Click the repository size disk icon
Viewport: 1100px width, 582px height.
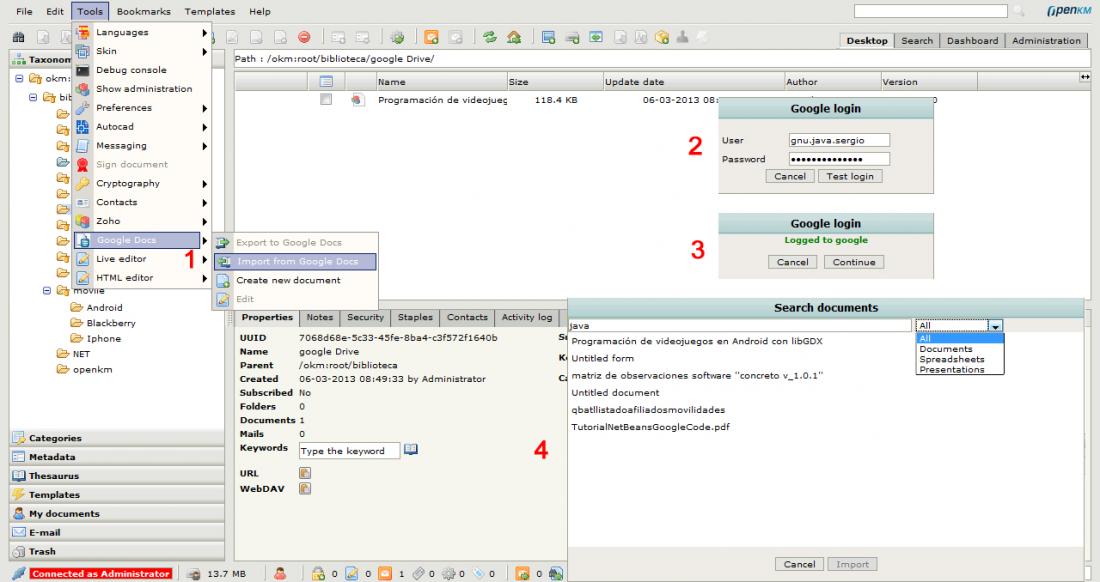[194, 574]
